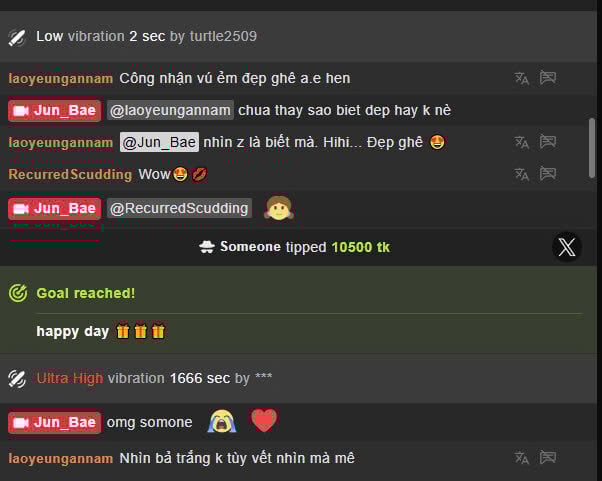Translate the first laoyeungannam message
Screen dimensions: 602x481
click(x=522, y=78)
